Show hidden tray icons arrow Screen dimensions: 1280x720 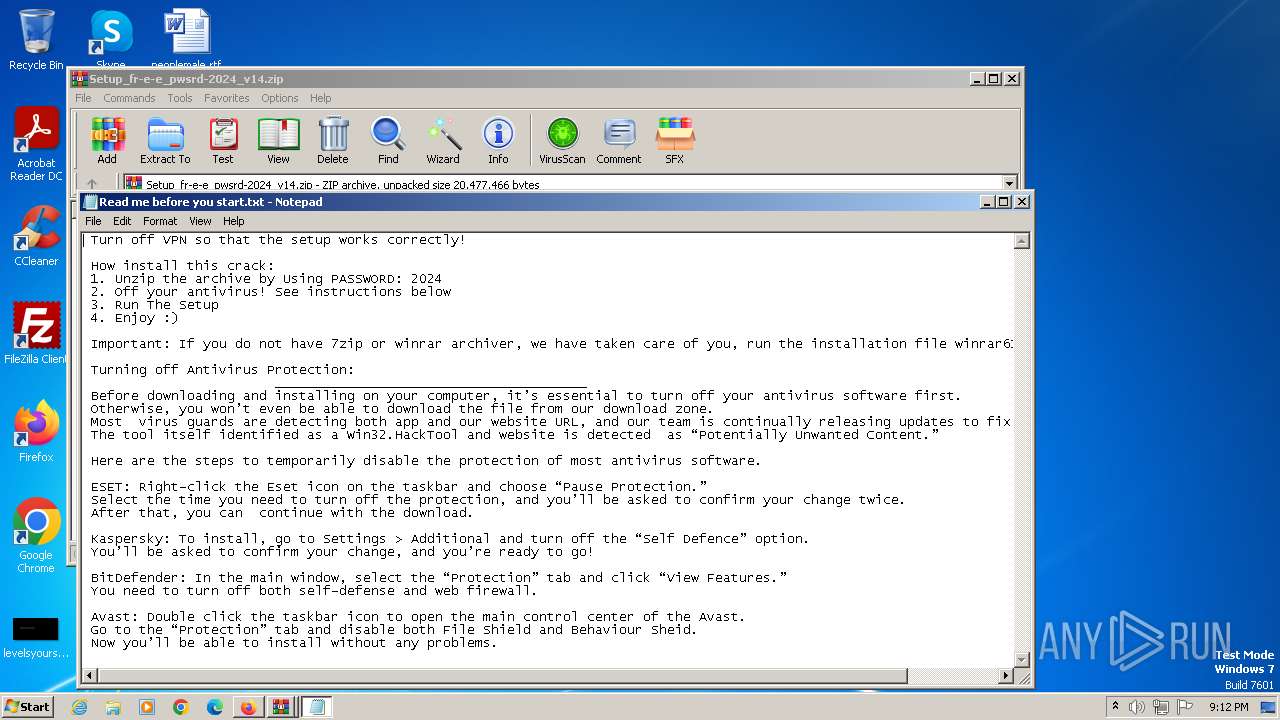[x=1115, y=707]
